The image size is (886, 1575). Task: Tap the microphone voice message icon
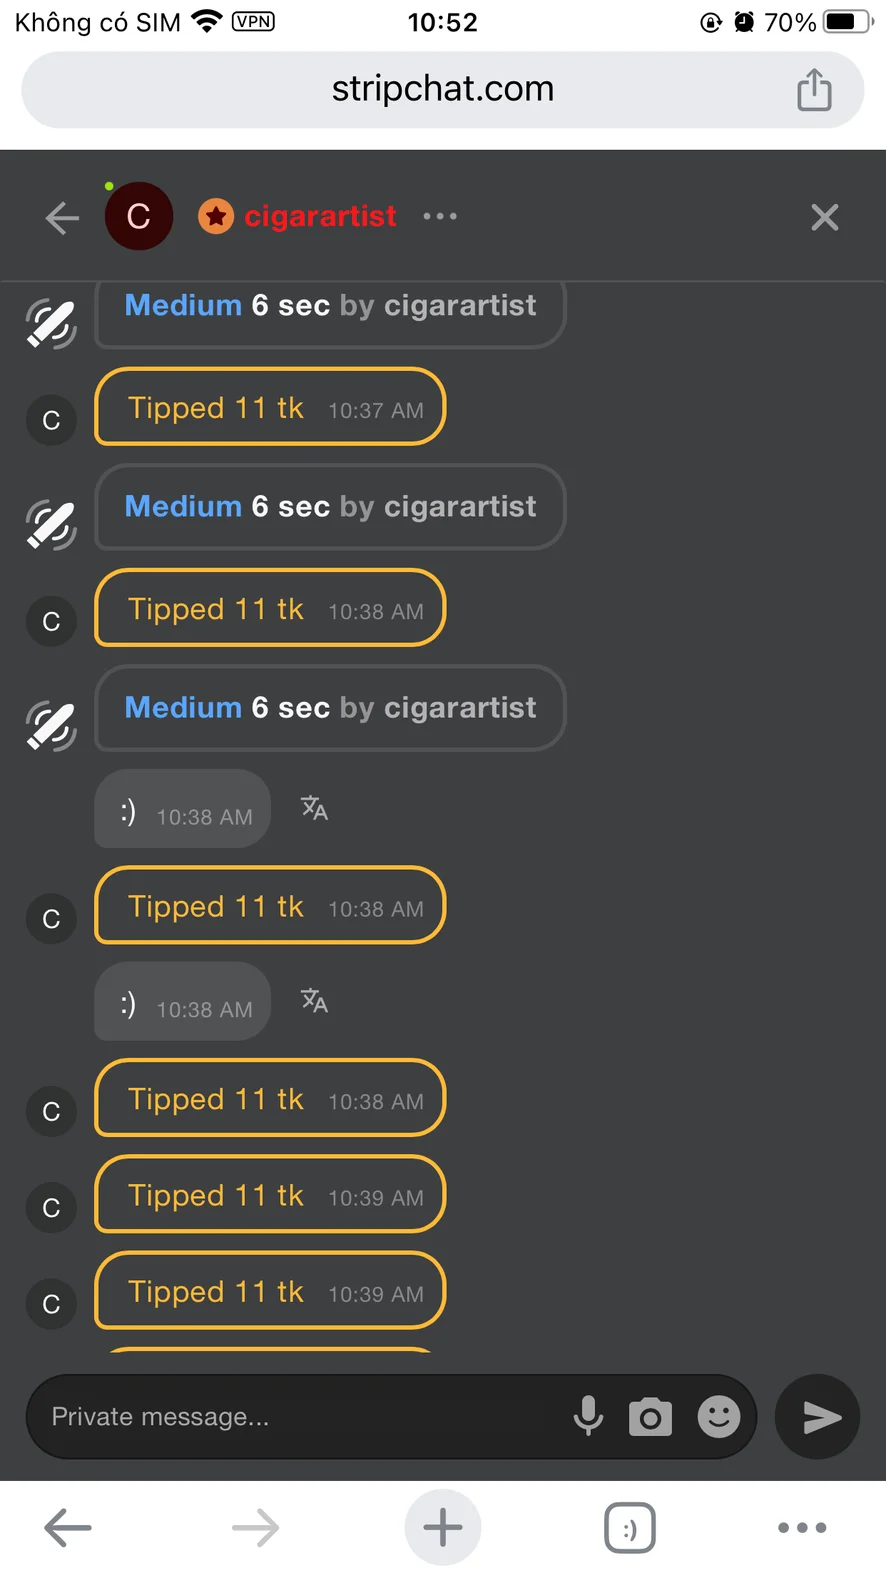[588, 1416]
